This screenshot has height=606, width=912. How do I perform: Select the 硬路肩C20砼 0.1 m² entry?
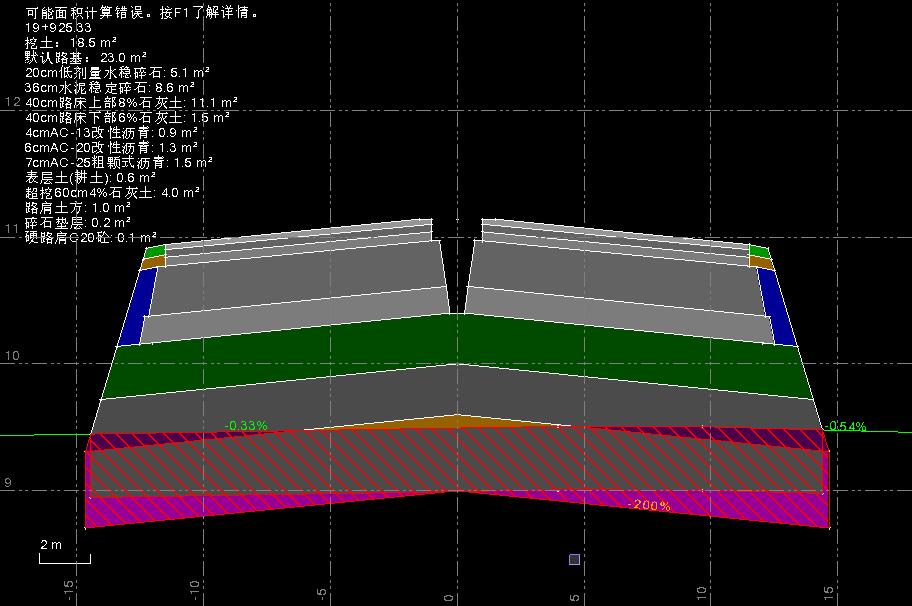pos(91,238)
